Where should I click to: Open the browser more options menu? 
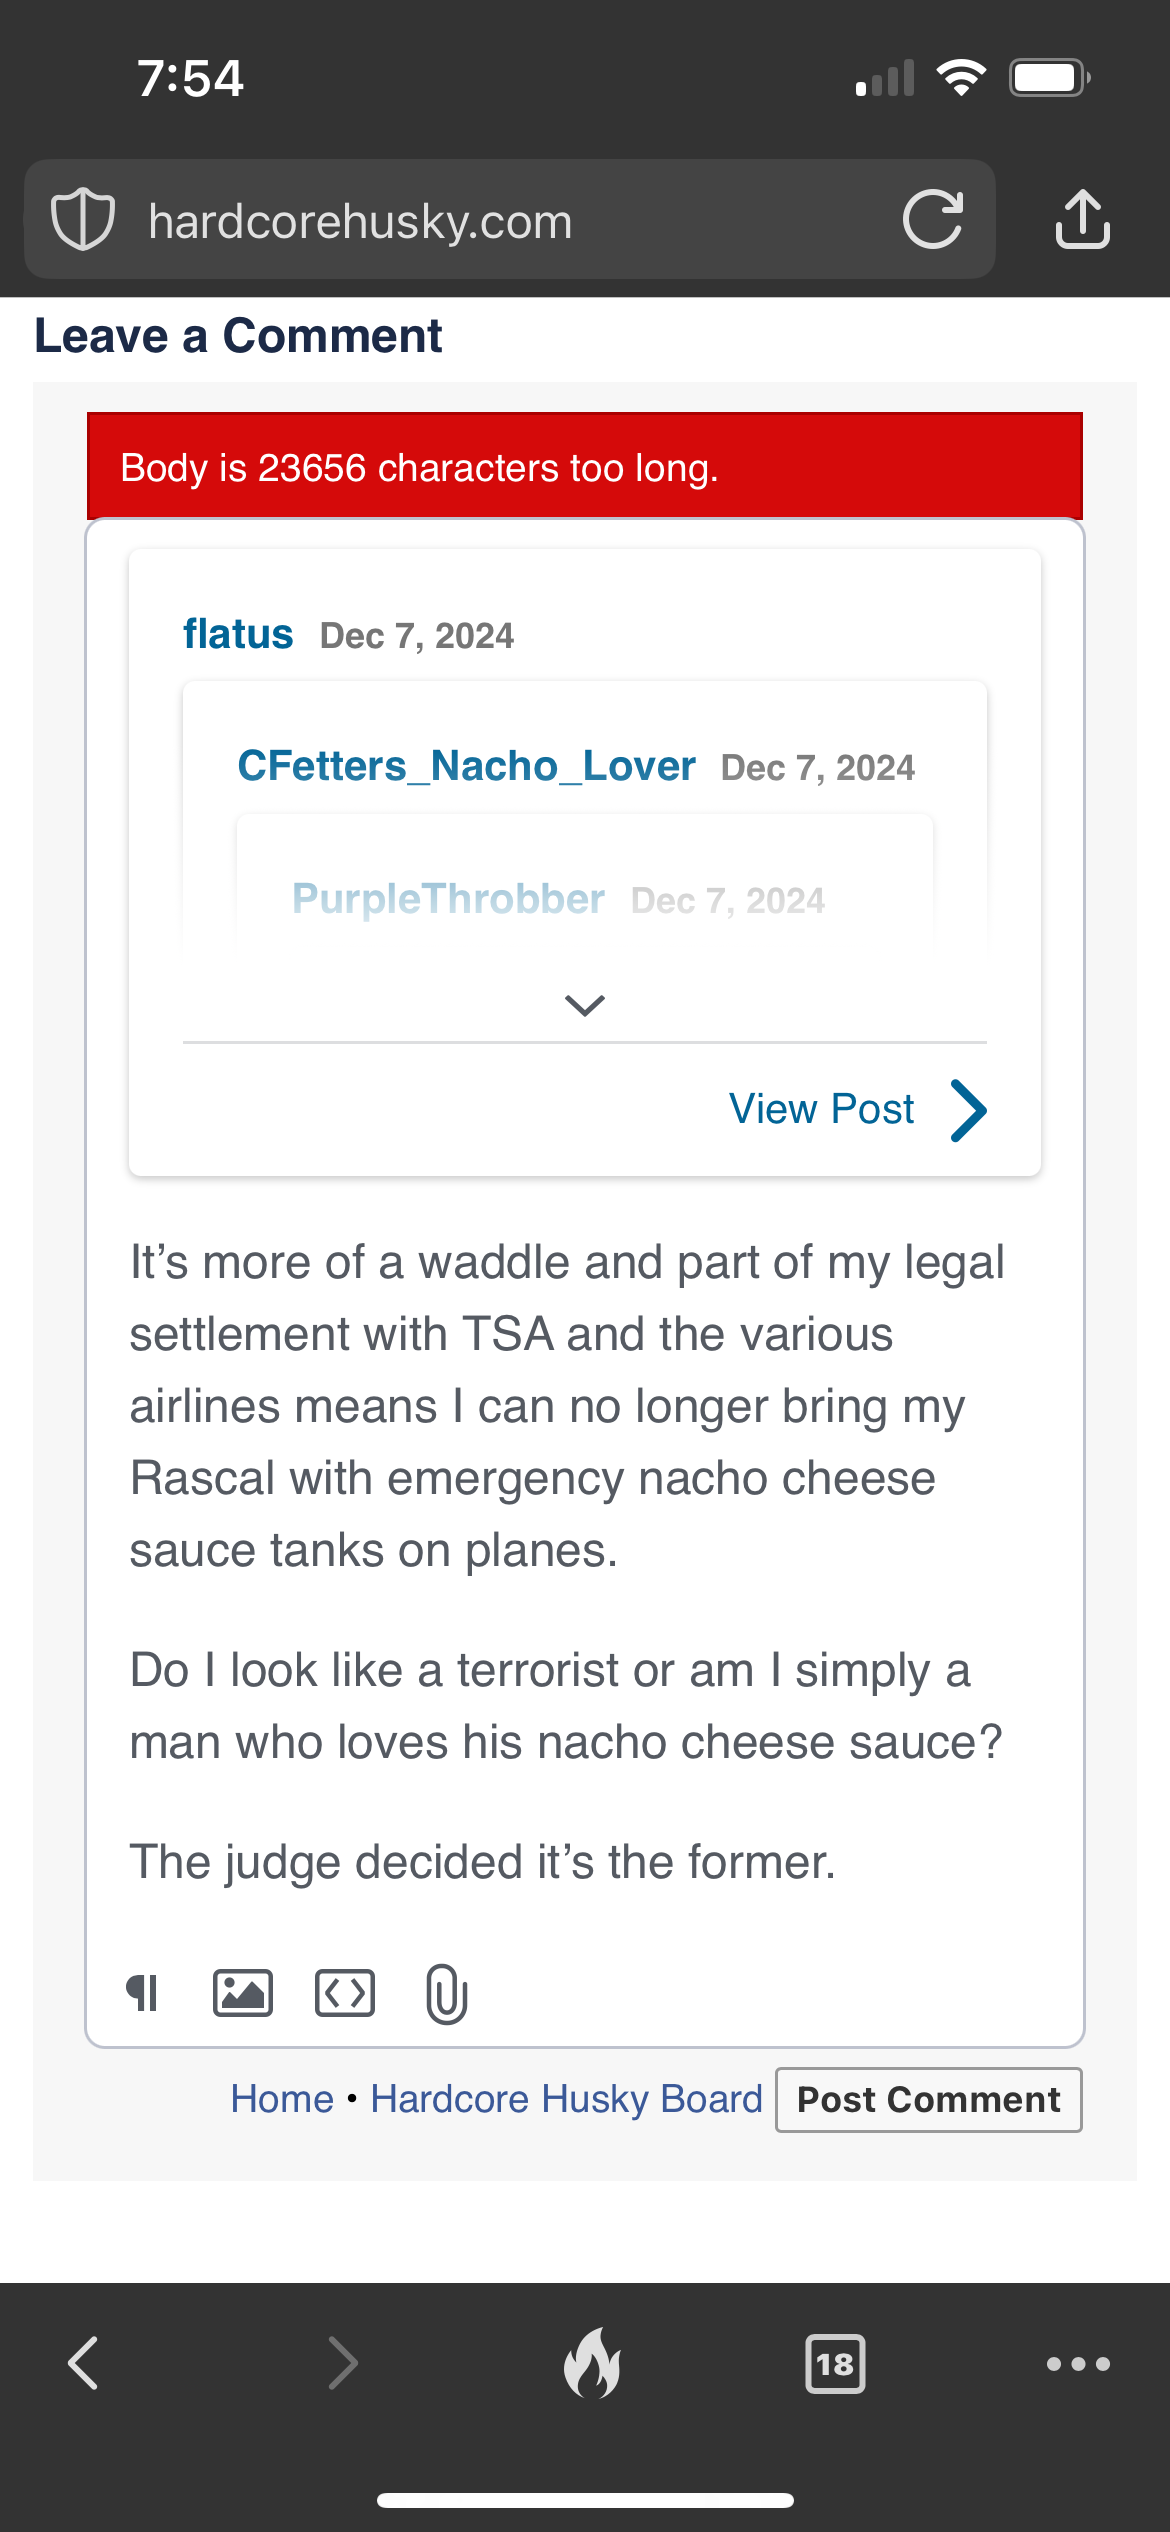[1078, 2364]
